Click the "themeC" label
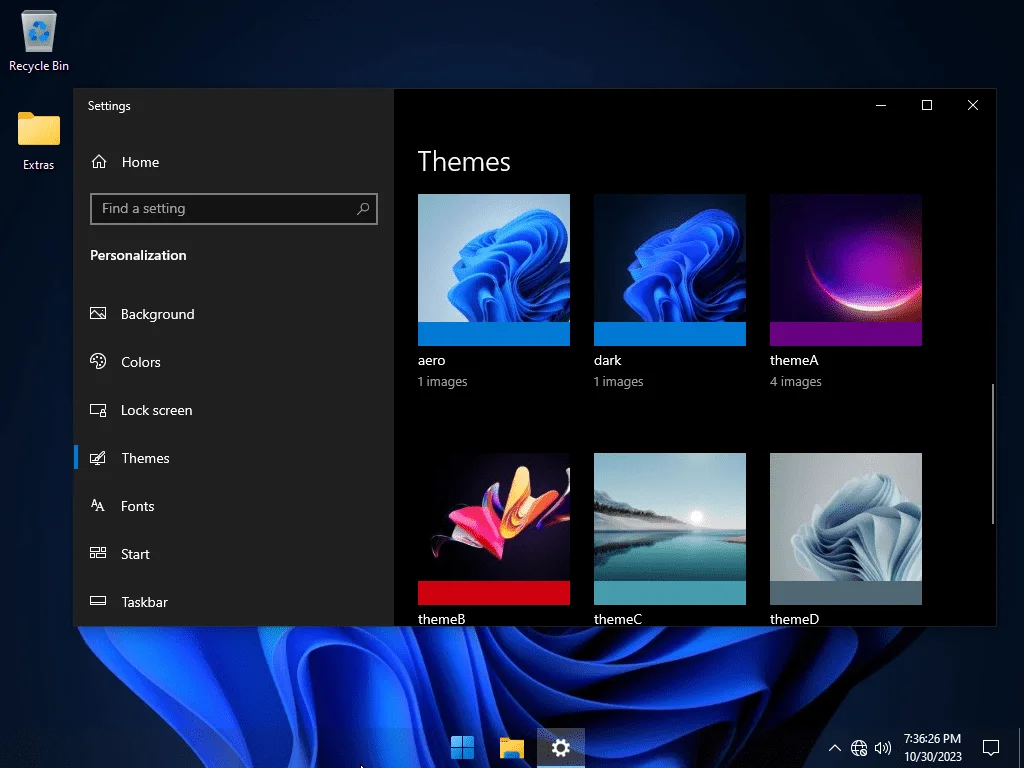This screenshot has height=768, width=1024. [618, 619]
